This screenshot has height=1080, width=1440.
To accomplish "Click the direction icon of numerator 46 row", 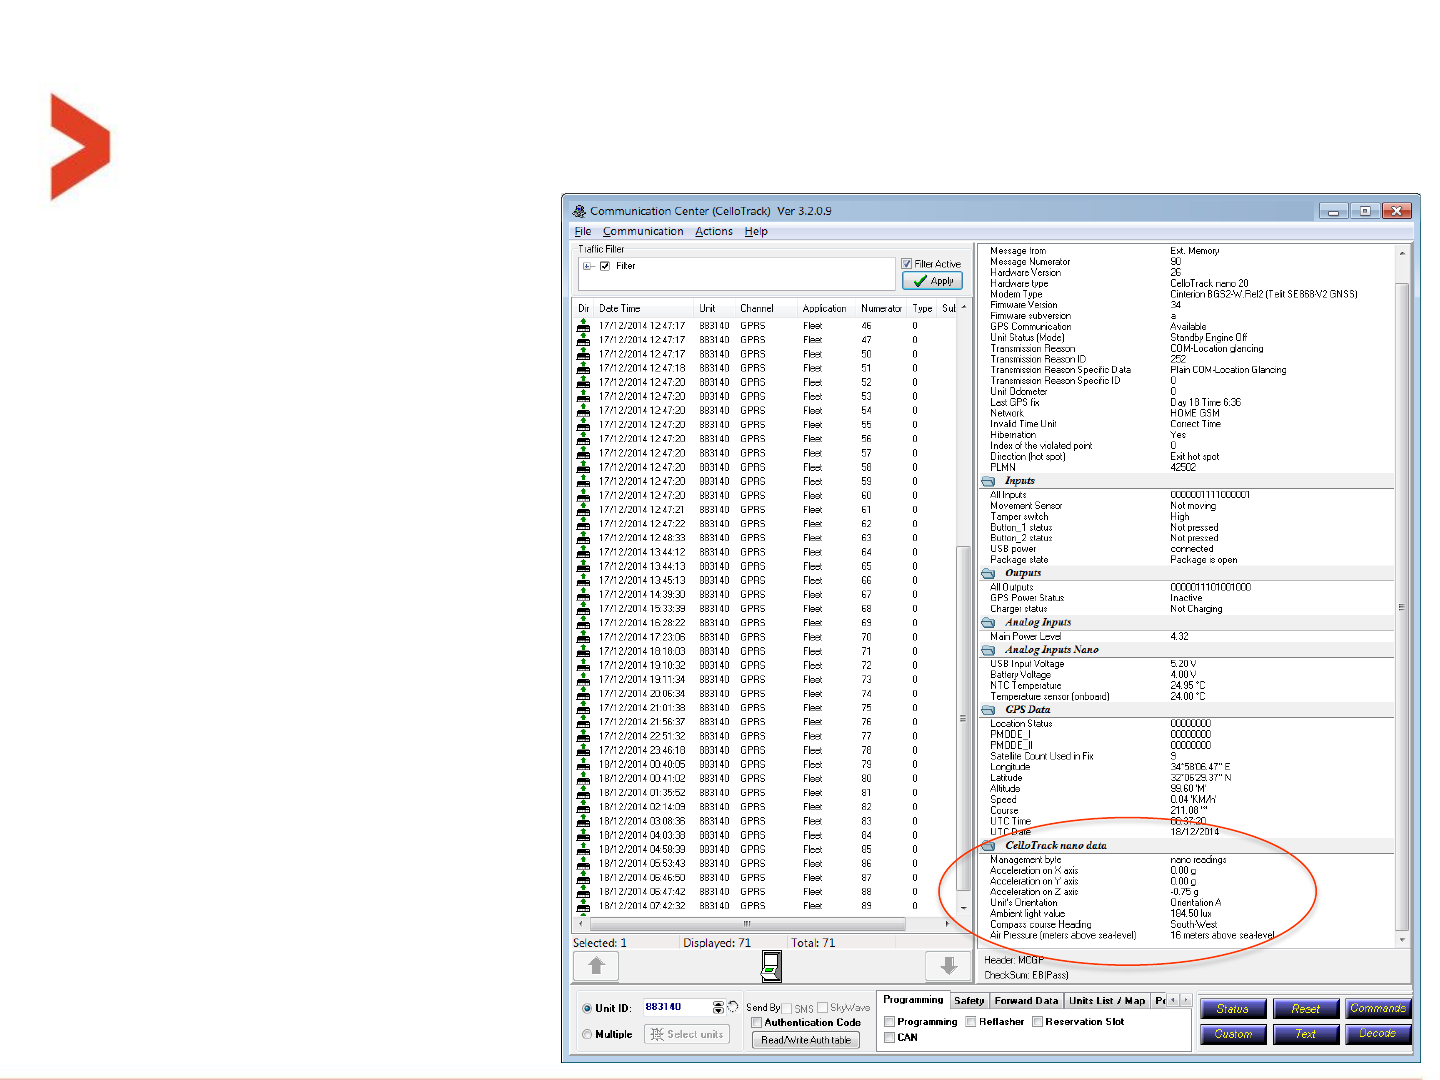I will tap(583, 326).
